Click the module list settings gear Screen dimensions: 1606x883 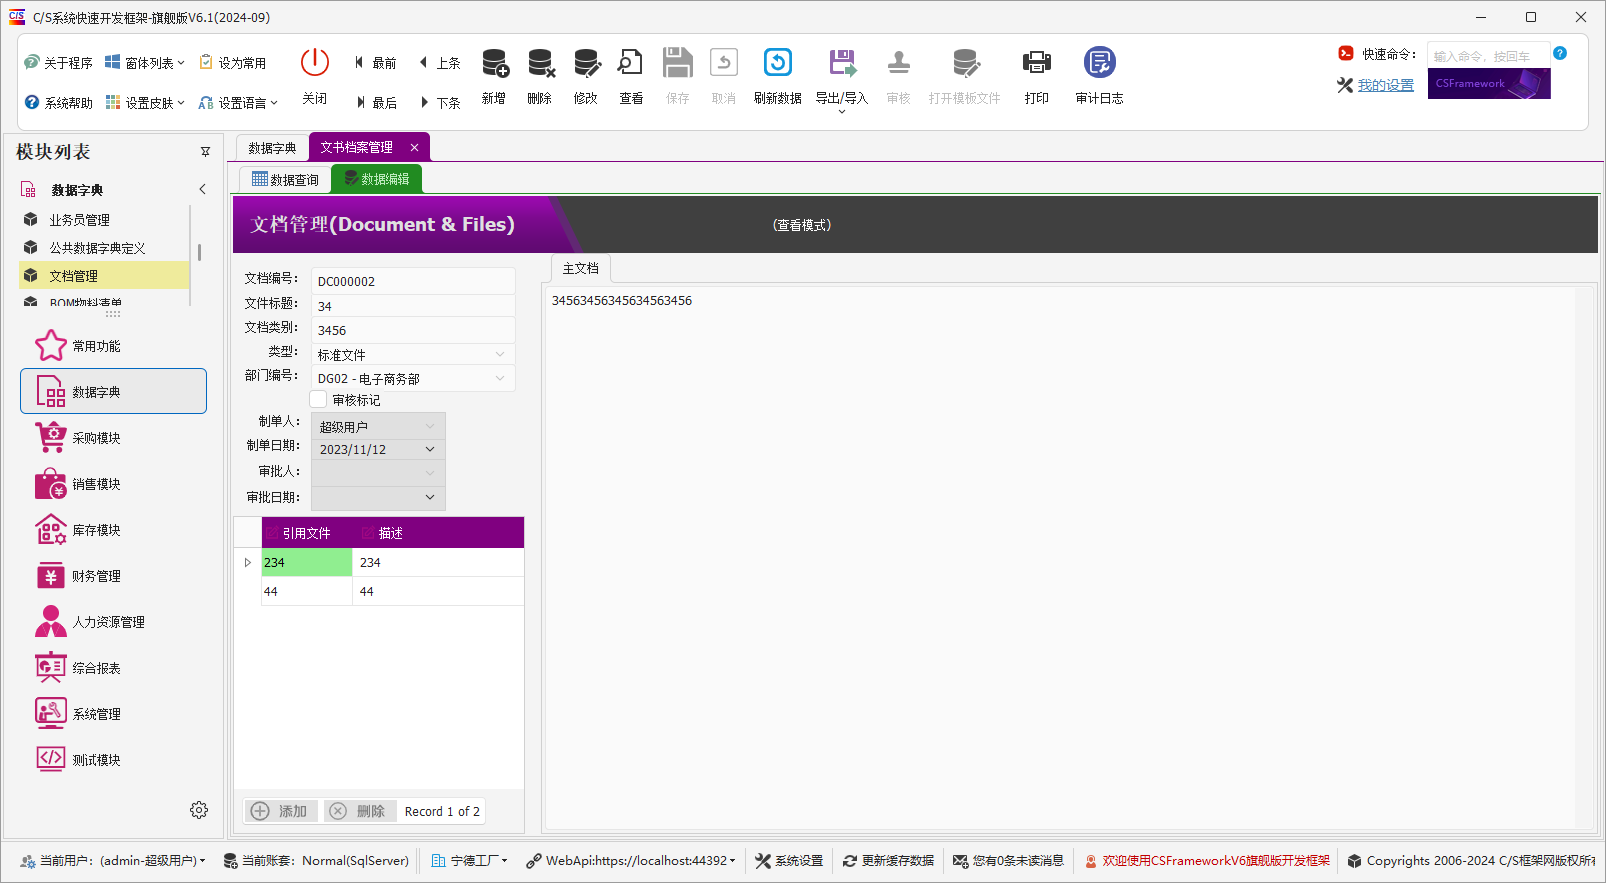click(x=199, y=810)
